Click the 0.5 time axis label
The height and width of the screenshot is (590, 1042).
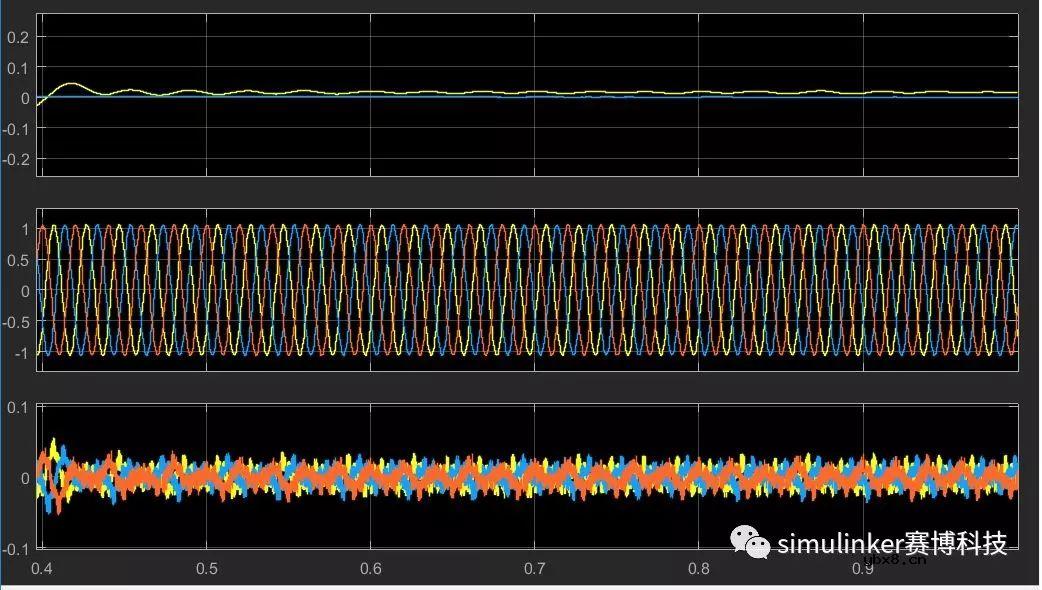(206, 568)
